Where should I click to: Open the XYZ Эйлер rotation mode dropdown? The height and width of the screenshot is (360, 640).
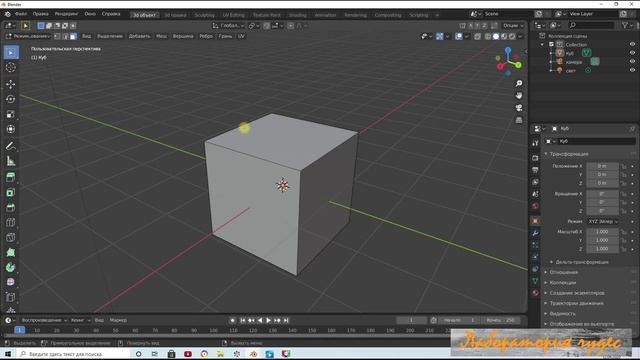(x=602, y=221)
